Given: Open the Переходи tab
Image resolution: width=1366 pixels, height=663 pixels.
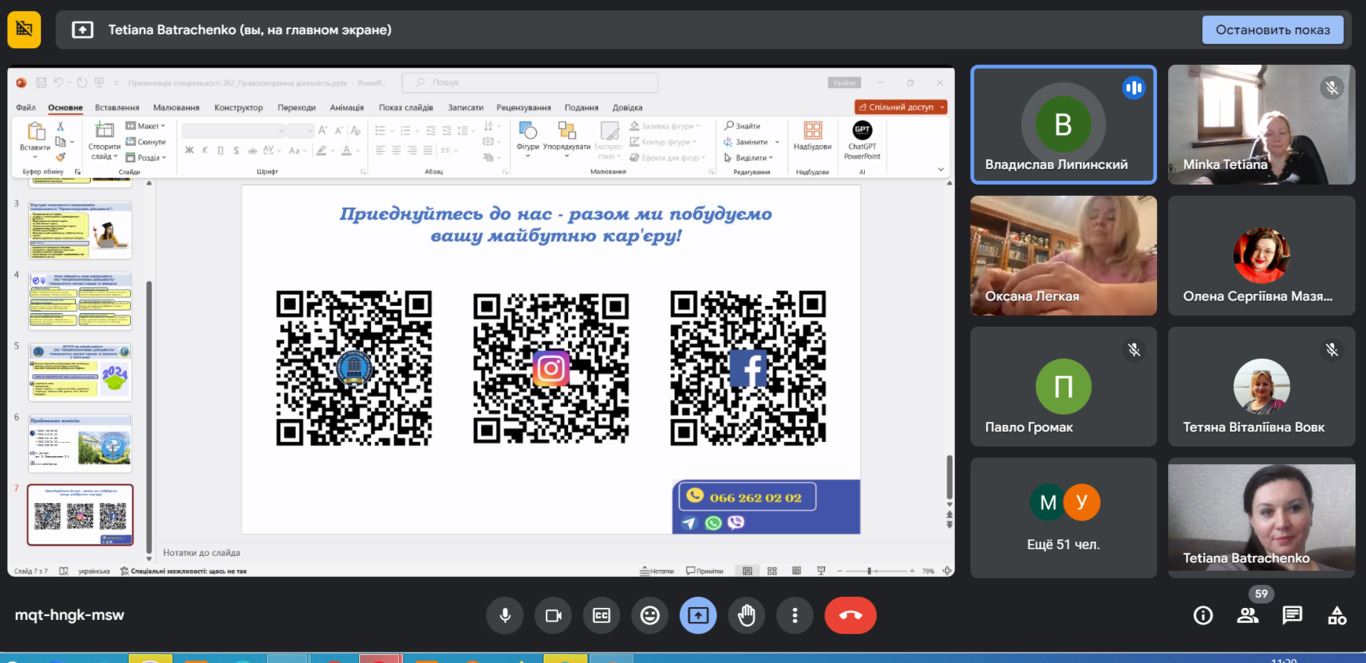Looking at the screenshot, I should tap(296, 107).
